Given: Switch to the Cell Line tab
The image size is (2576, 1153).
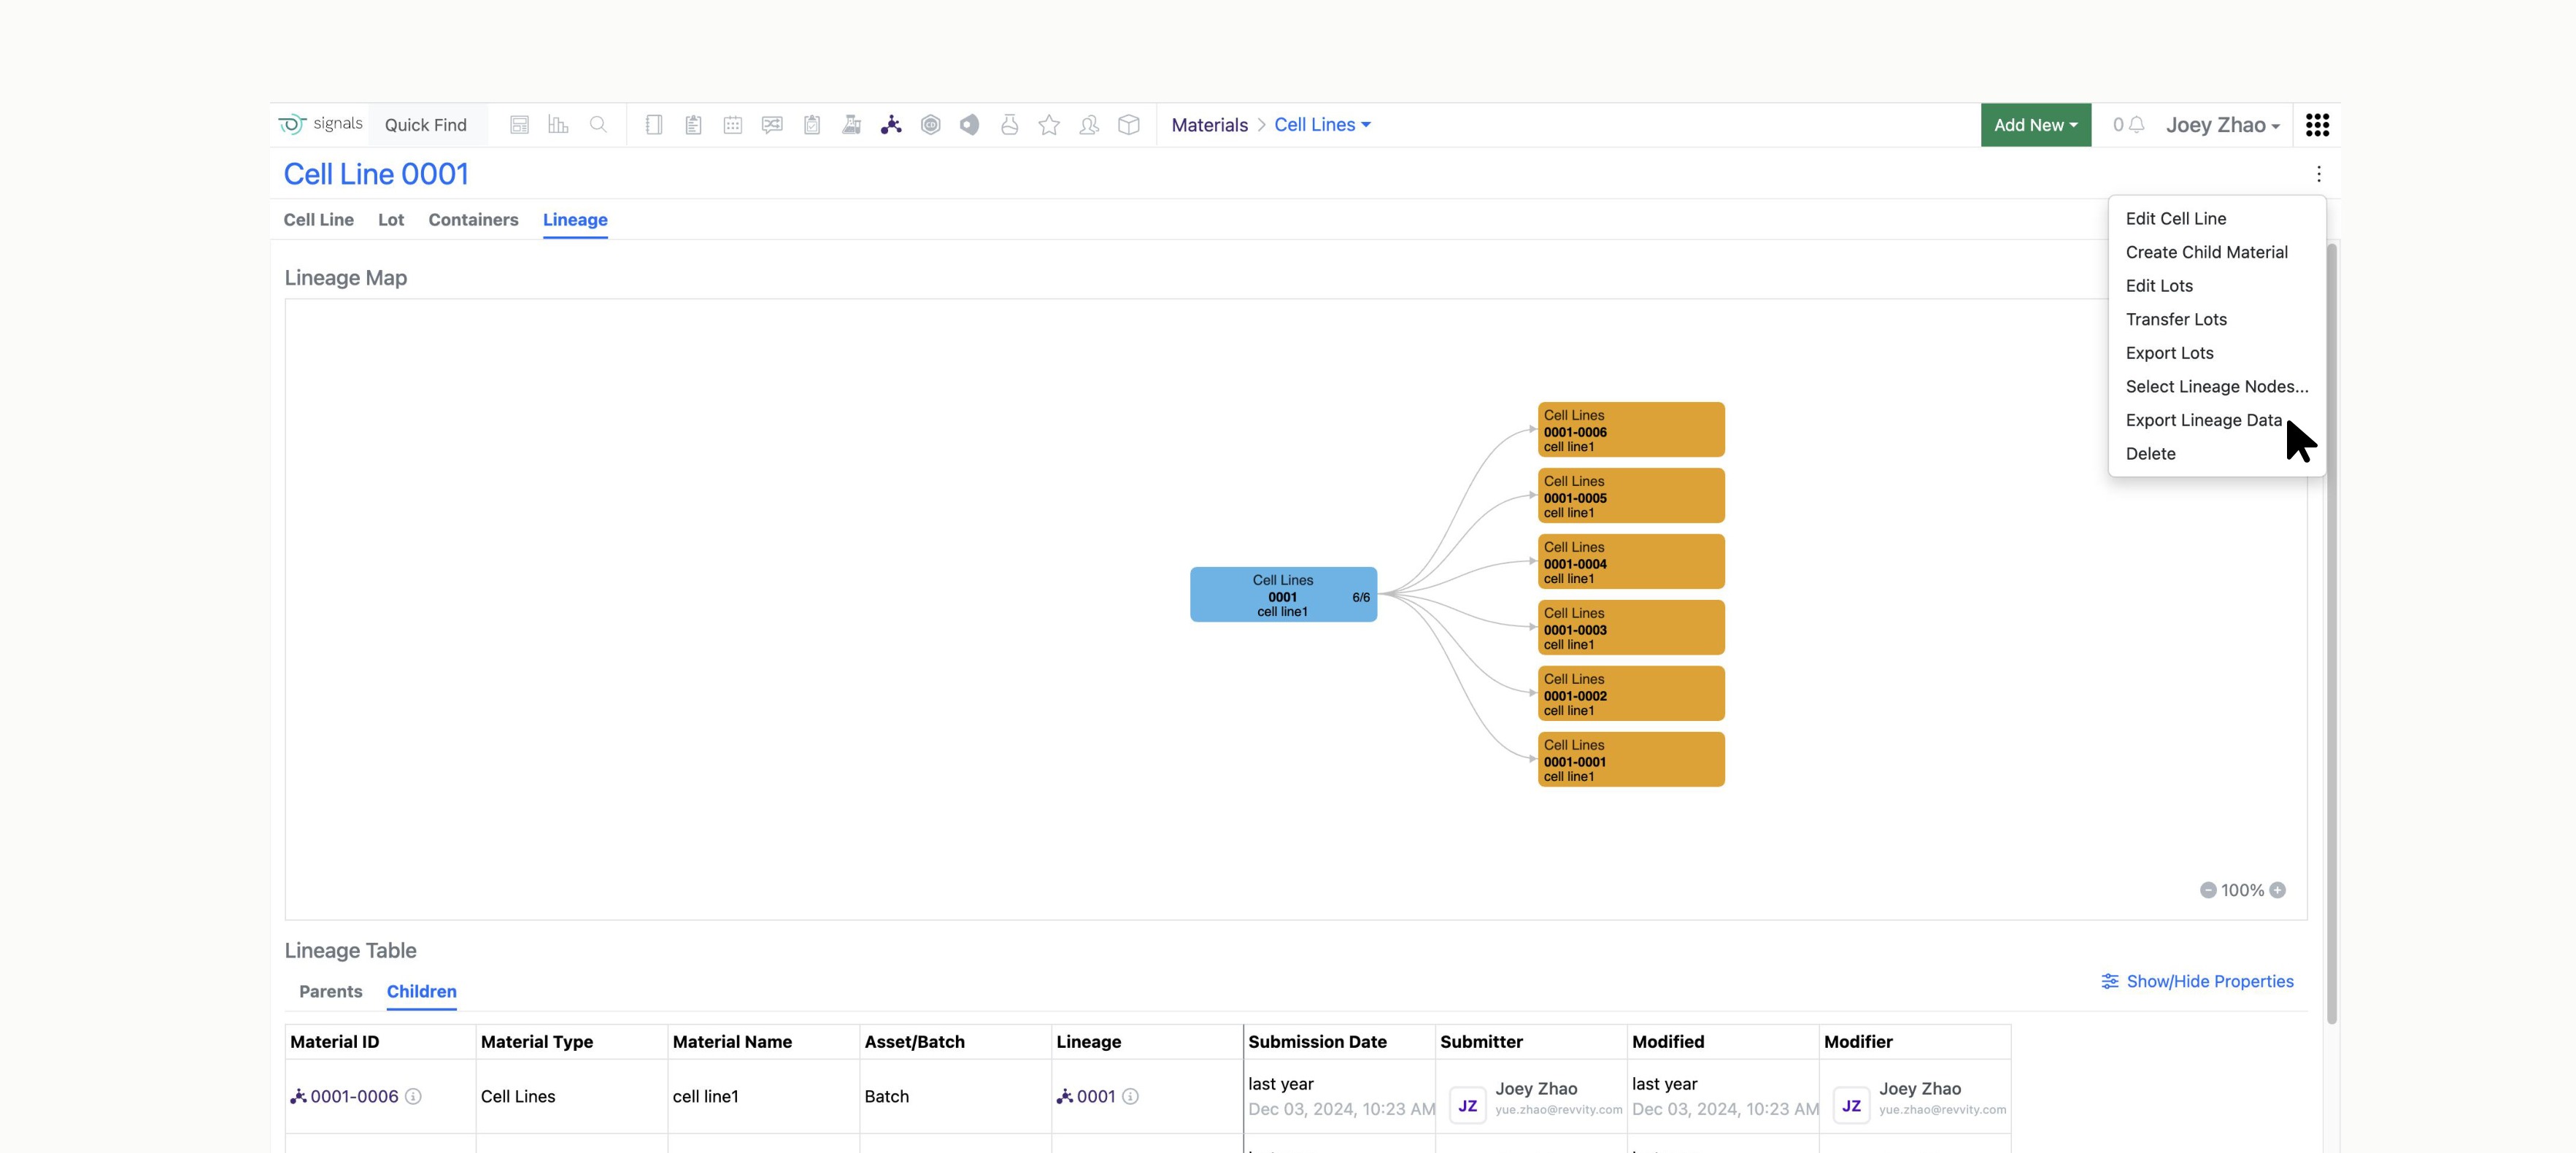Looking at the screenshot, I should coord(318,220).
